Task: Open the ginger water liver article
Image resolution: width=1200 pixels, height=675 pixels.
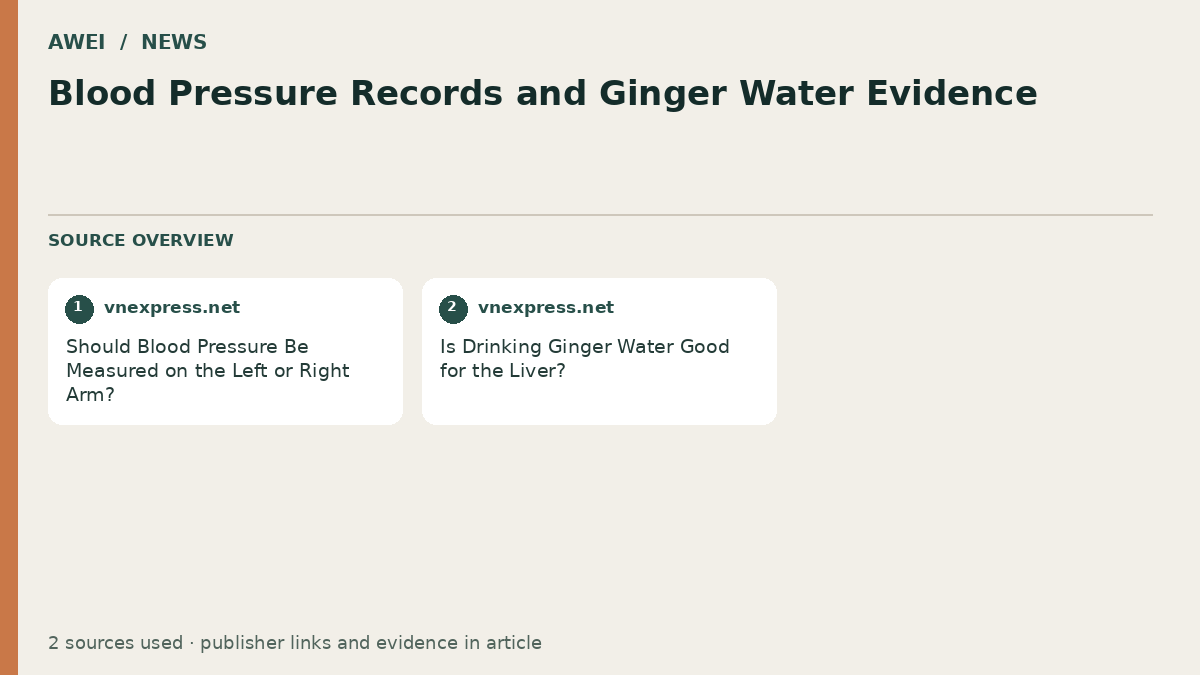Action: [x=585, y=359]
